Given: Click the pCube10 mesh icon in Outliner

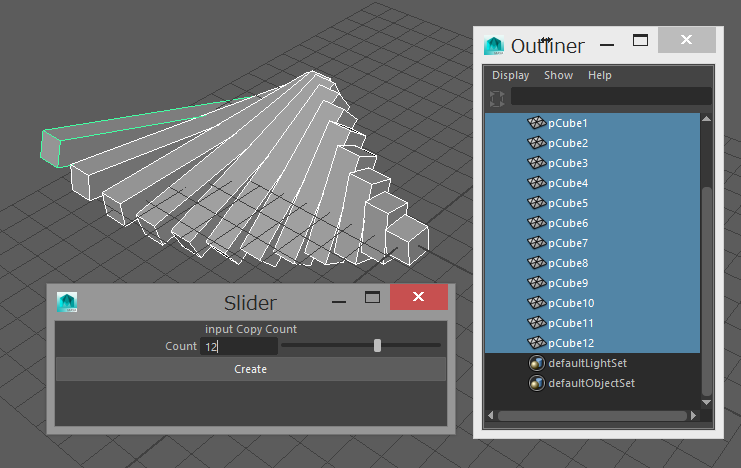Looking at the screenshot, I should tap(536, 303).
